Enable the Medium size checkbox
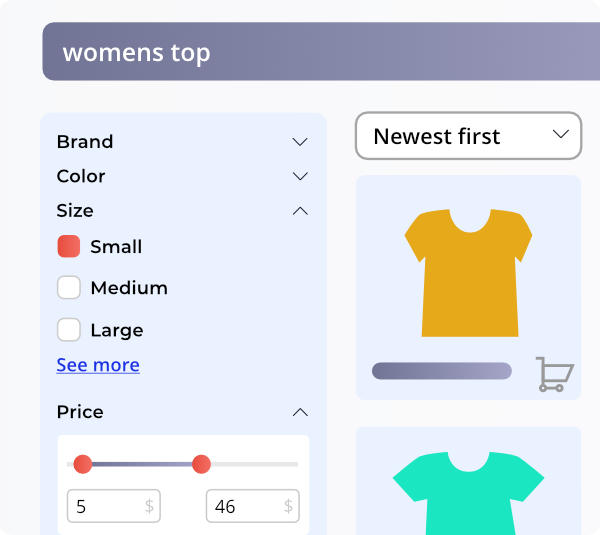 (x=69, y=288)
